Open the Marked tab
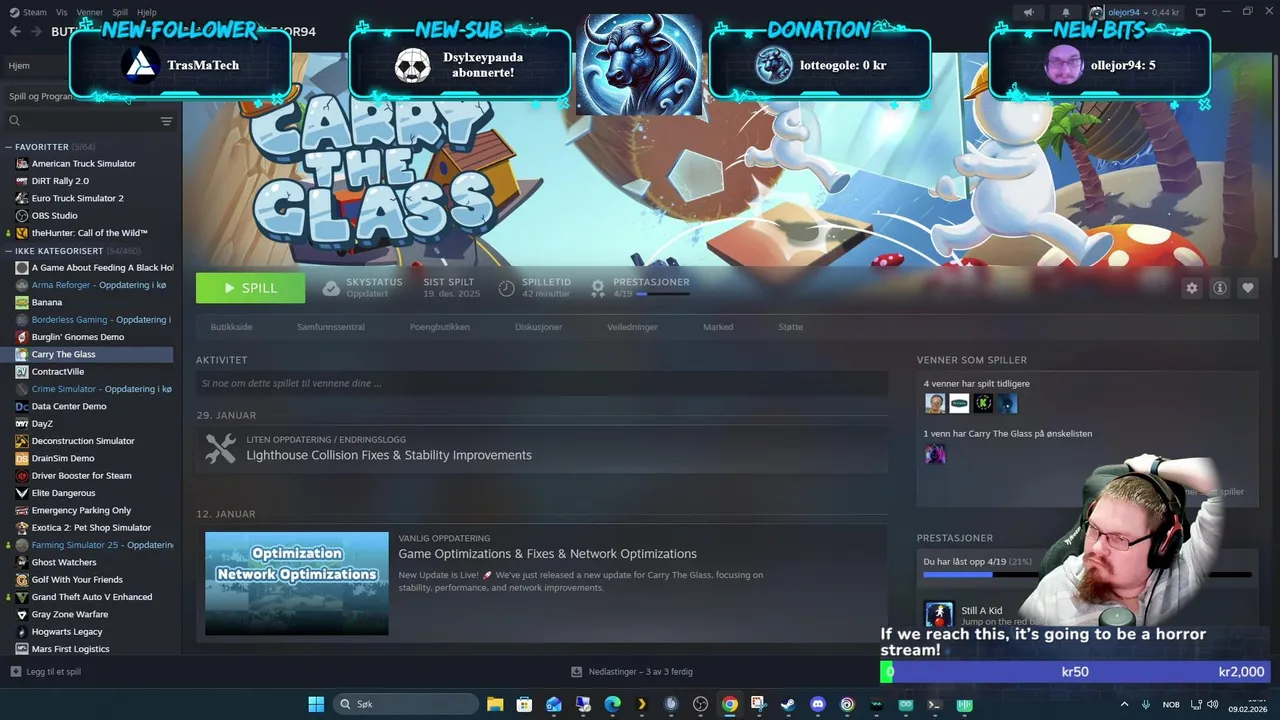 pyautogui.click(x=718, y=327)
